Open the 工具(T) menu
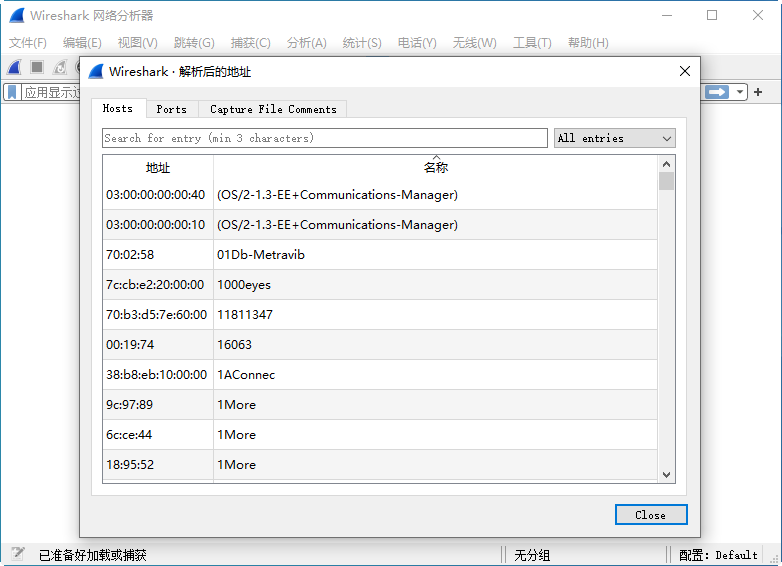The image size is (782, 566). tap(532, 43)
